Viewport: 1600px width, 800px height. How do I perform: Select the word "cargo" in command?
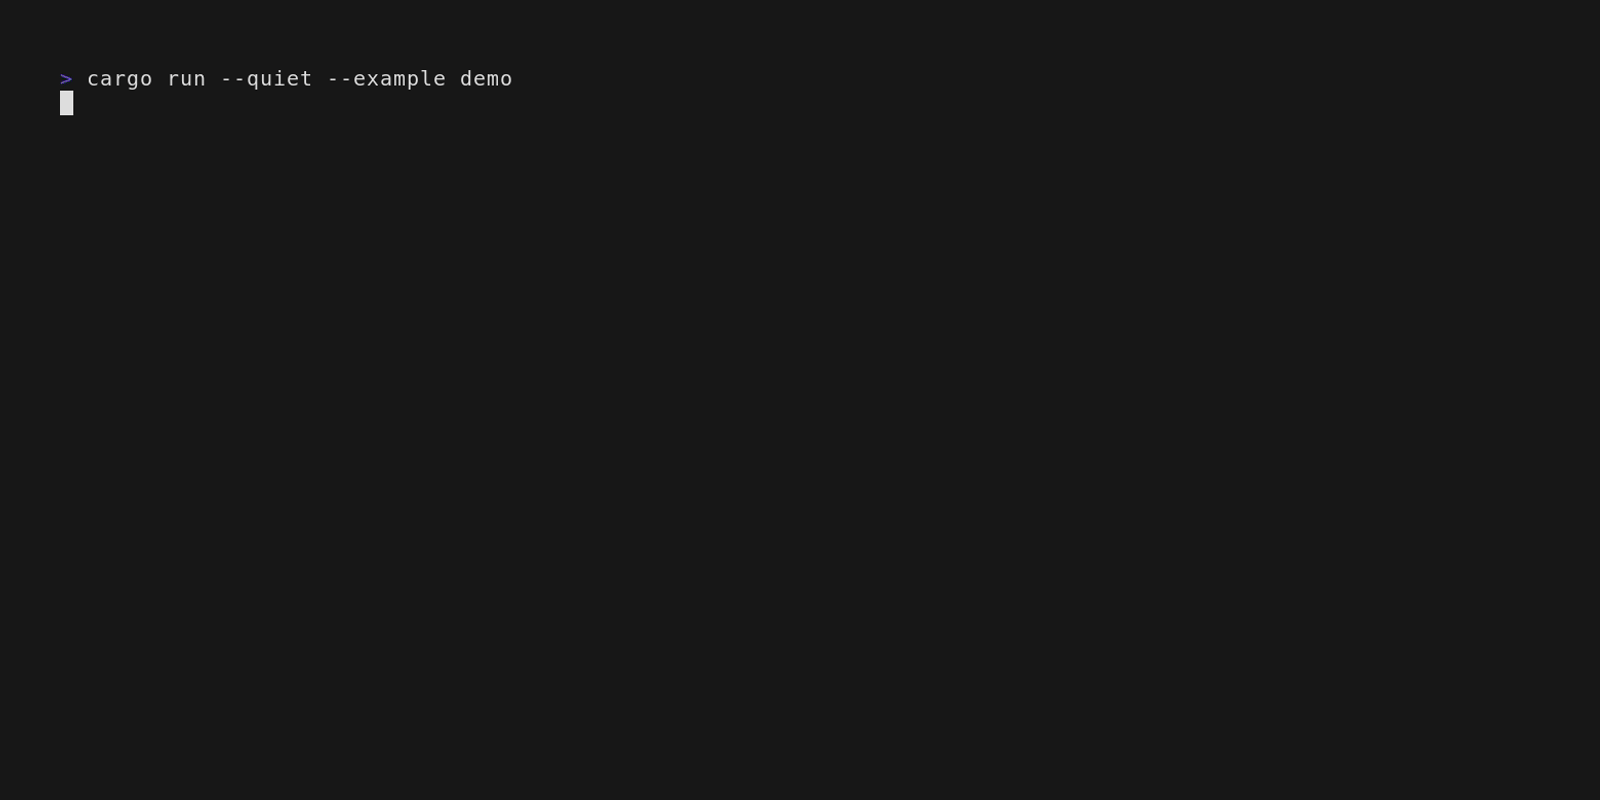(x=120, y=79)
